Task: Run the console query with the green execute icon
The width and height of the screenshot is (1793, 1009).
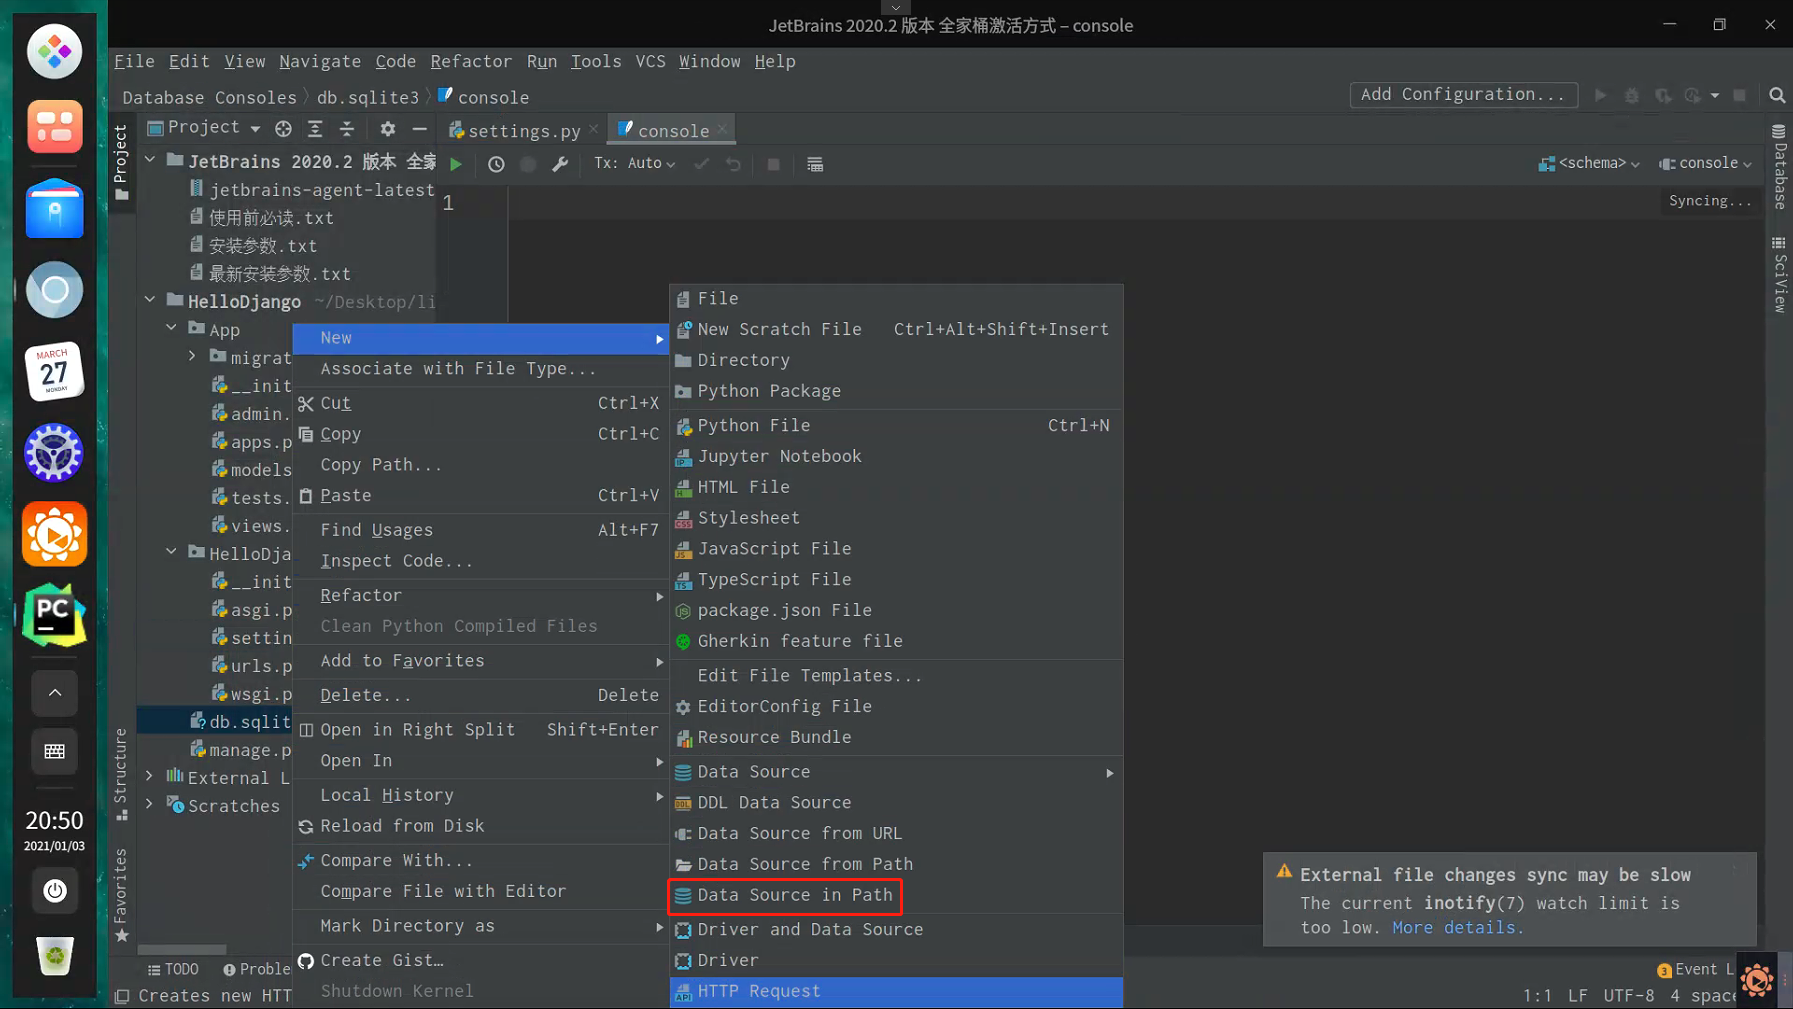Action: (456, 164)
